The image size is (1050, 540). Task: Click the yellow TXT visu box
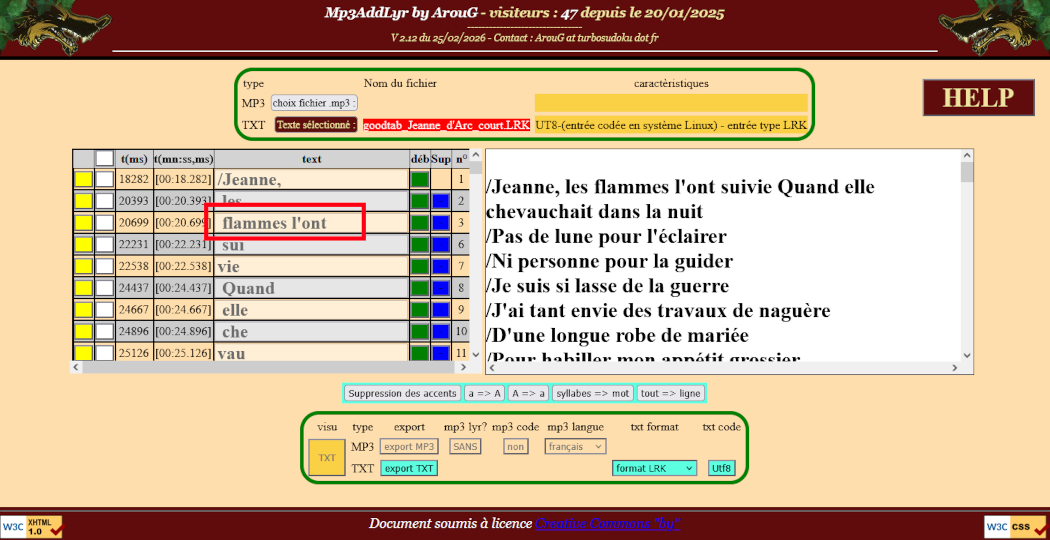click(327, 457)
